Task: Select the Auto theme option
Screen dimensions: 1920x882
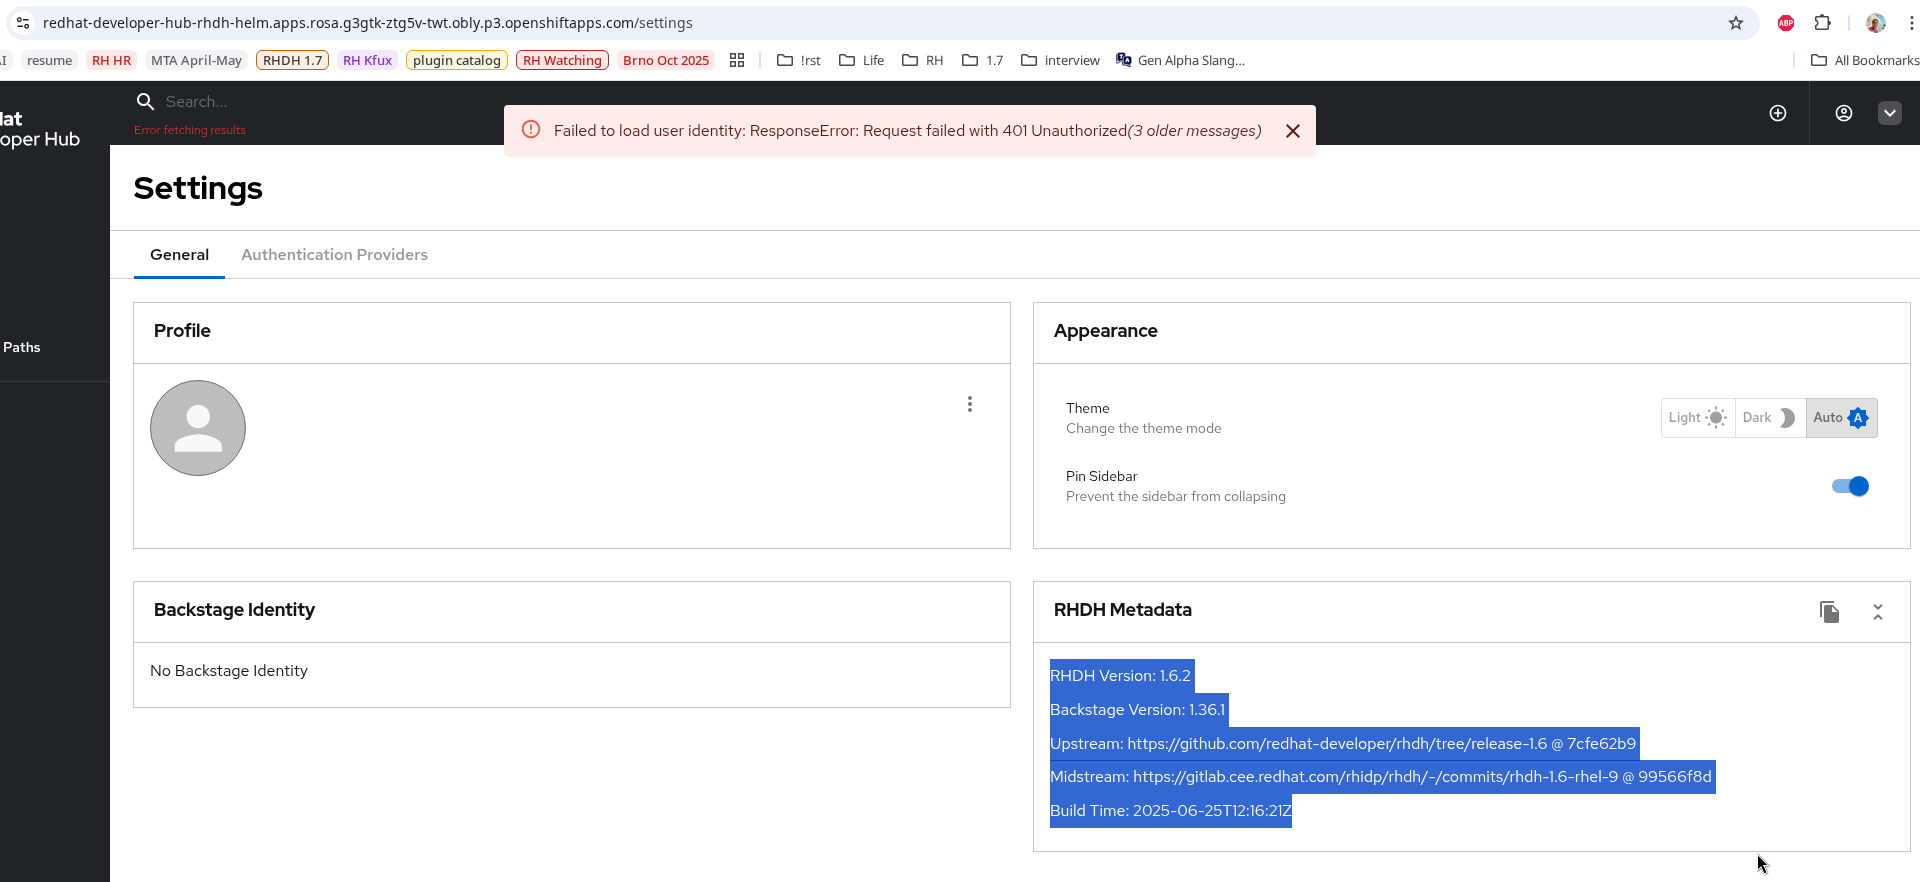Action: [1841, 418]
